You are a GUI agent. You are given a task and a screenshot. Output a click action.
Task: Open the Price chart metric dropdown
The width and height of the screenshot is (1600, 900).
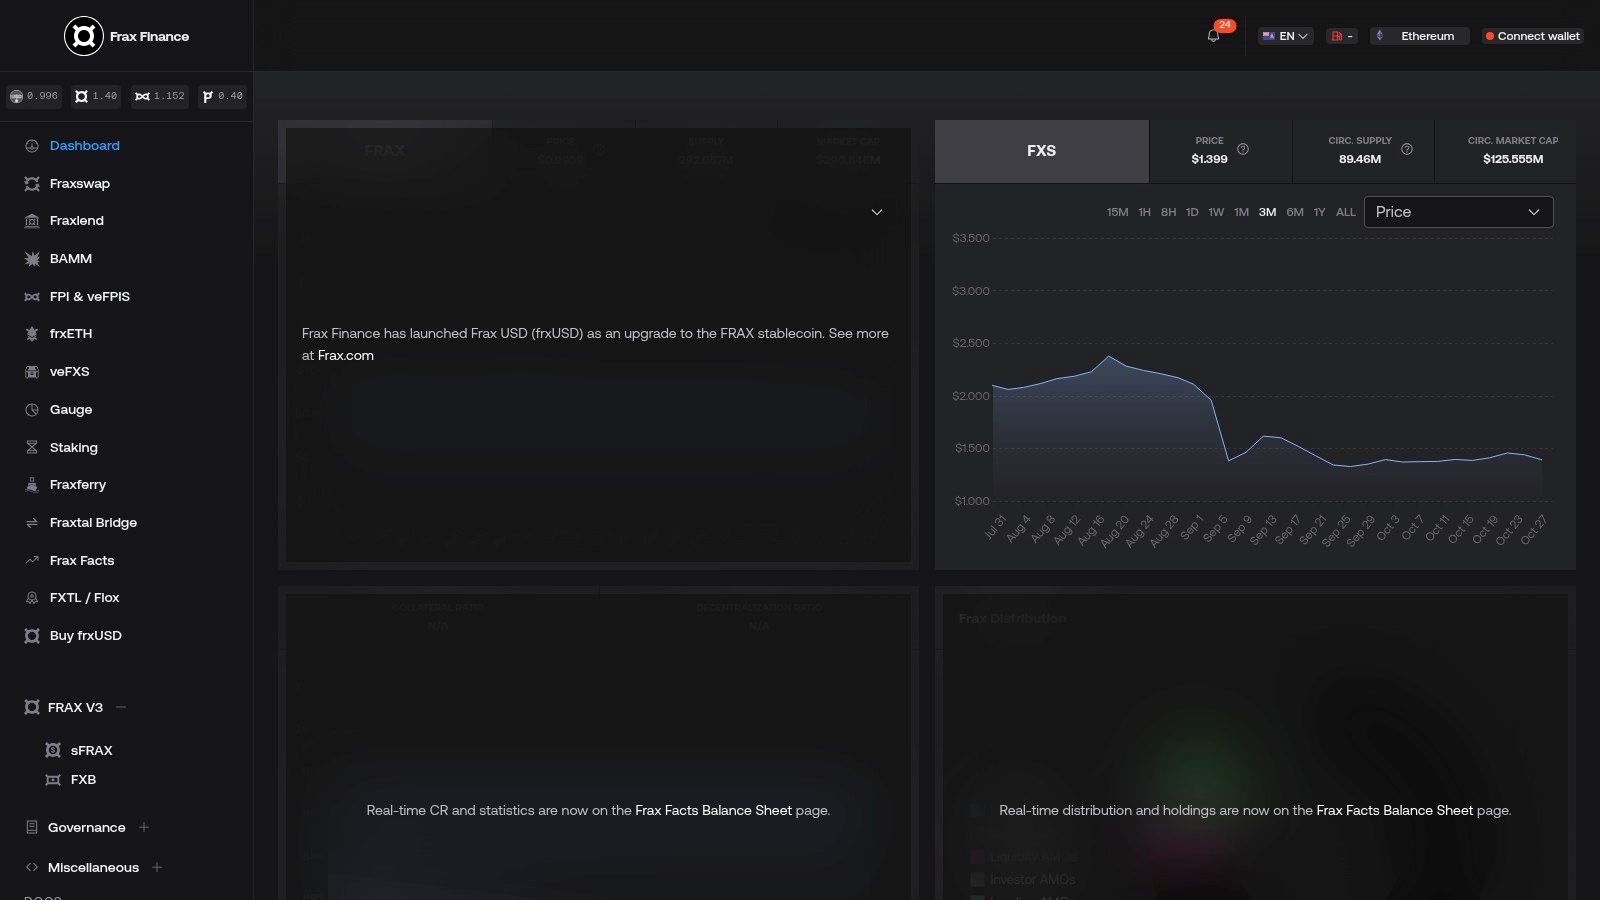[1458, 212]
